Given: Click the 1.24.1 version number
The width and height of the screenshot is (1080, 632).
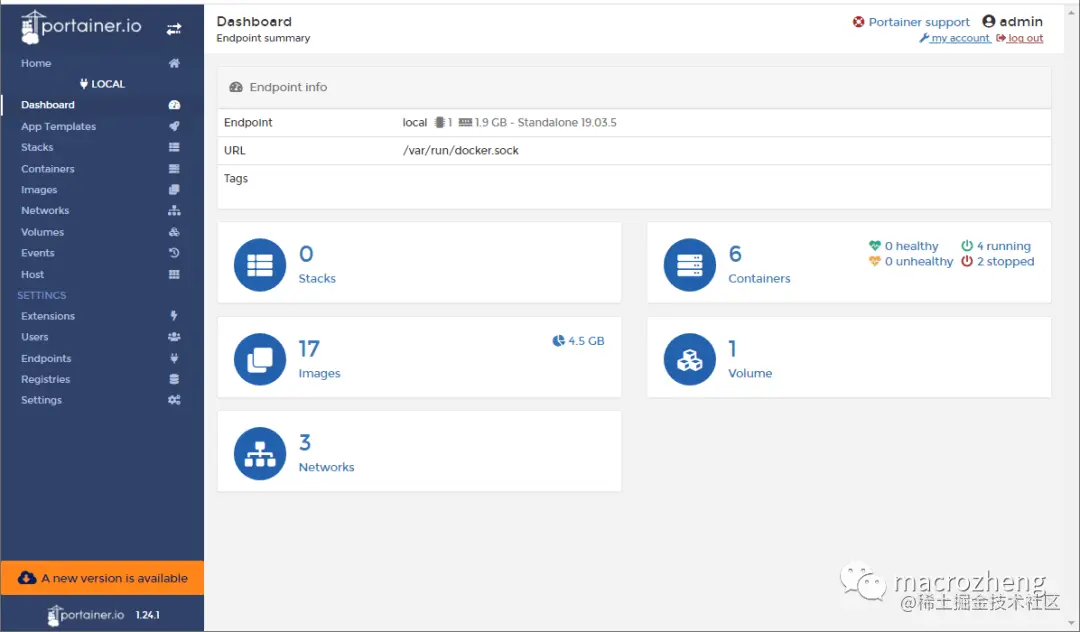Looking at the screenshot, I should [147, 615].
